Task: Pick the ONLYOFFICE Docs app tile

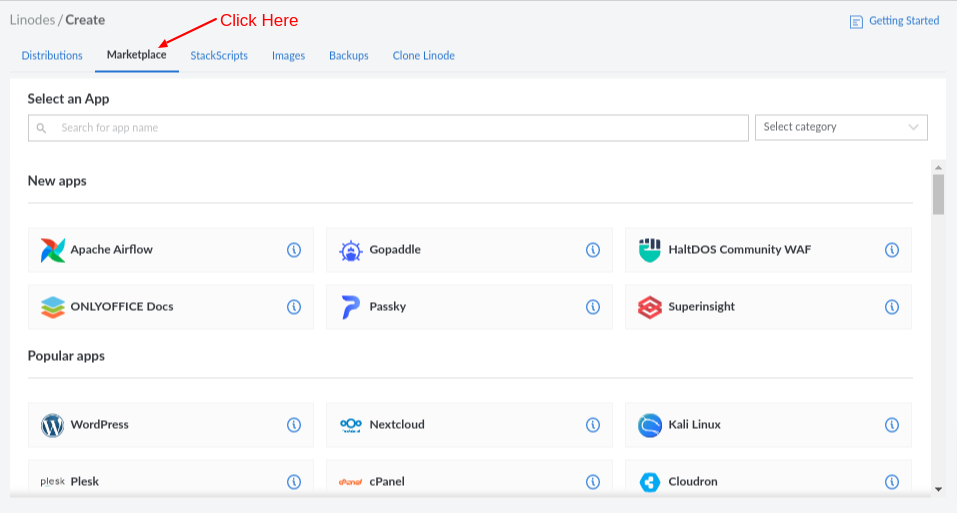Action: (x=171, y=307)
